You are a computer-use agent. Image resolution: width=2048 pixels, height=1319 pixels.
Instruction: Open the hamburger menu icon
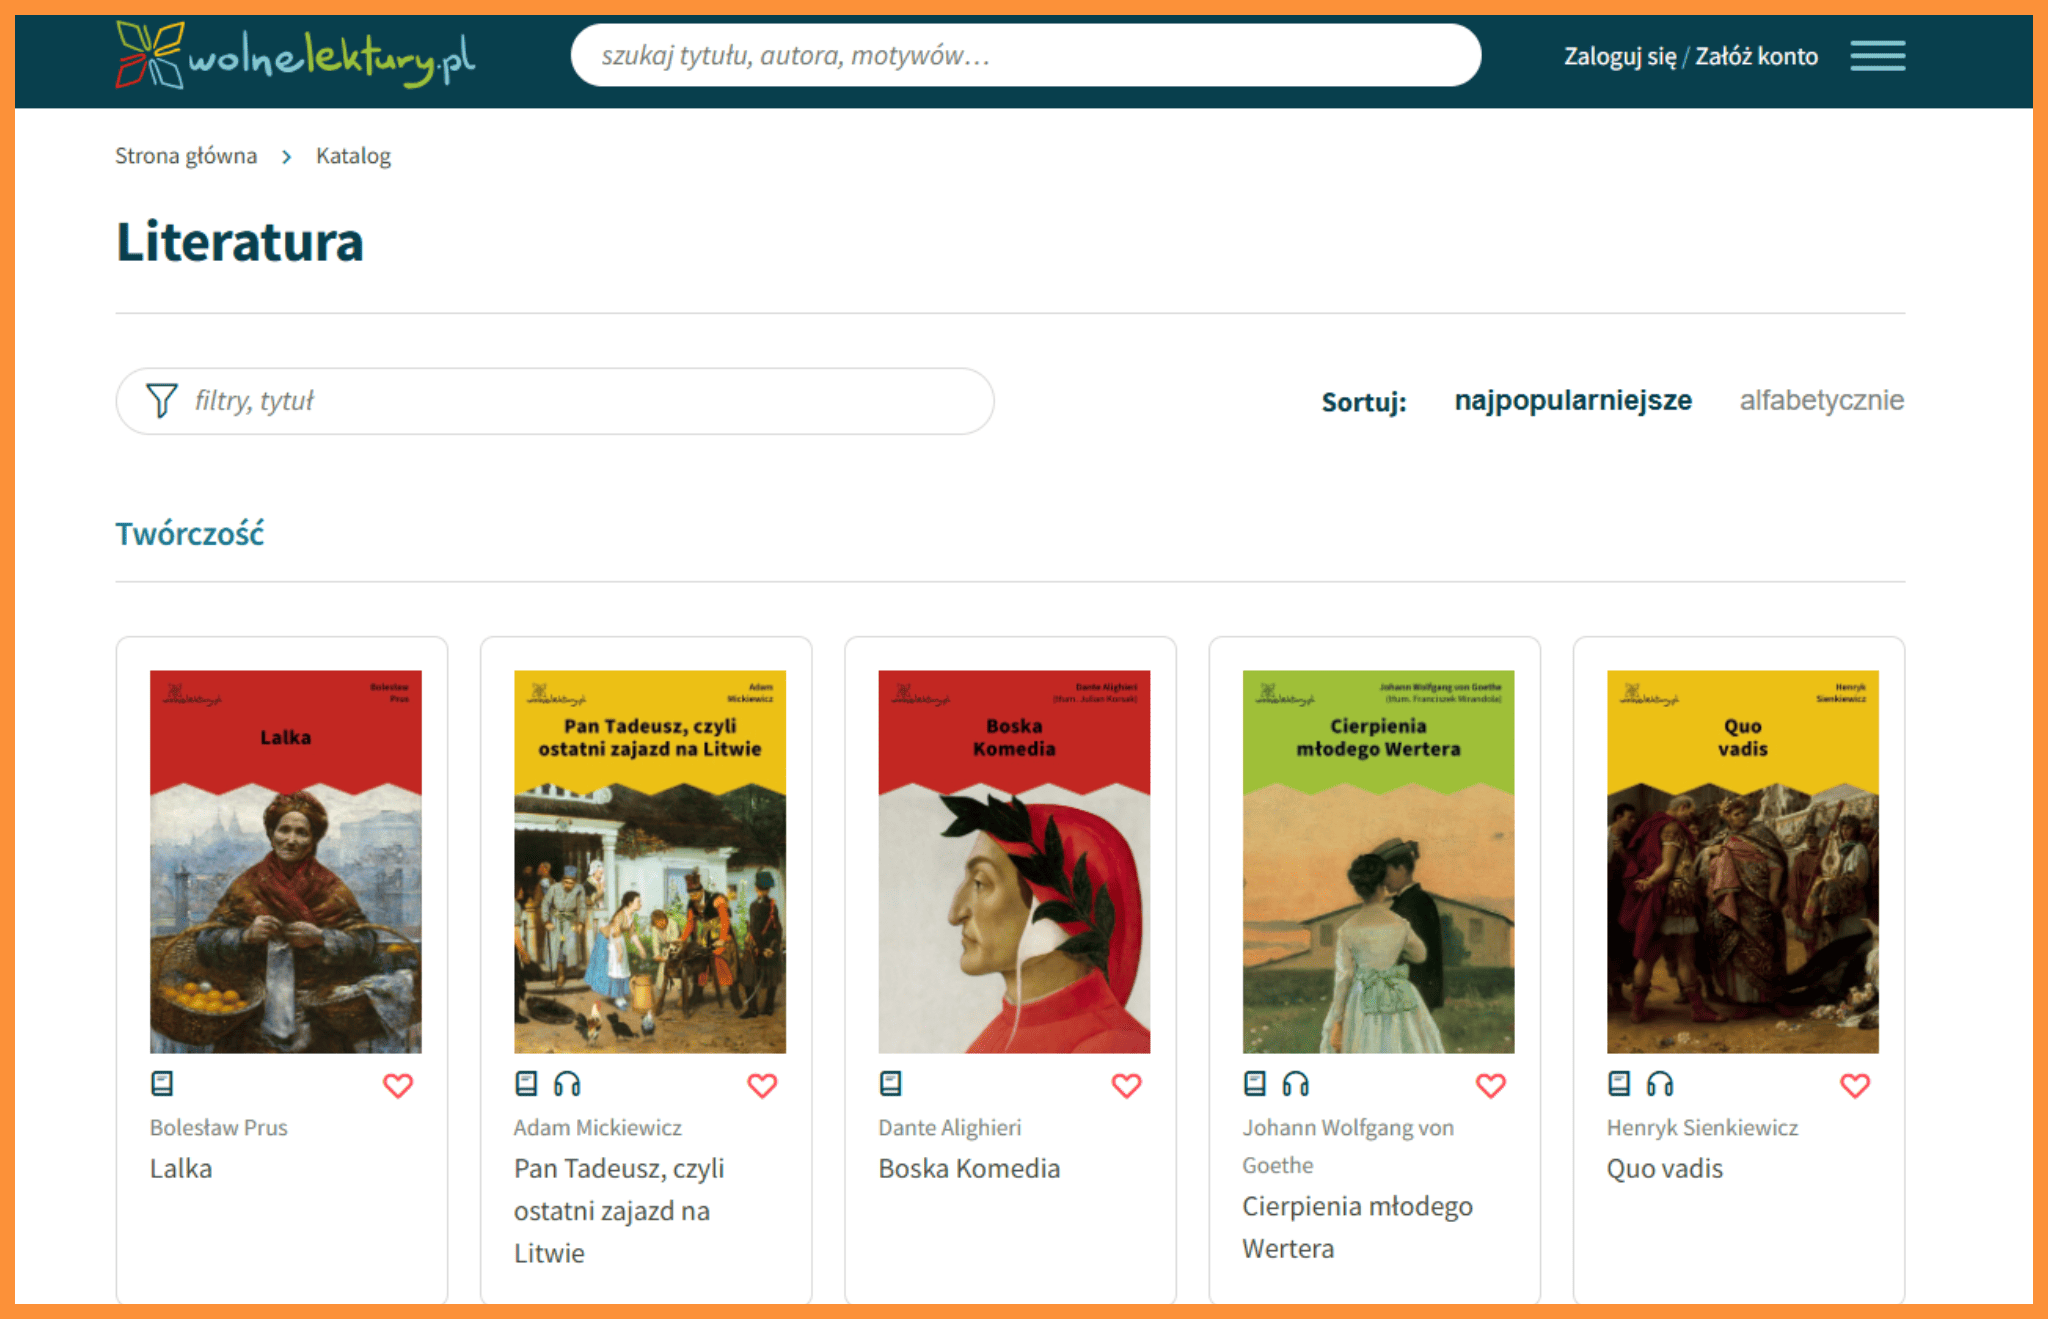pos(1877,56)
